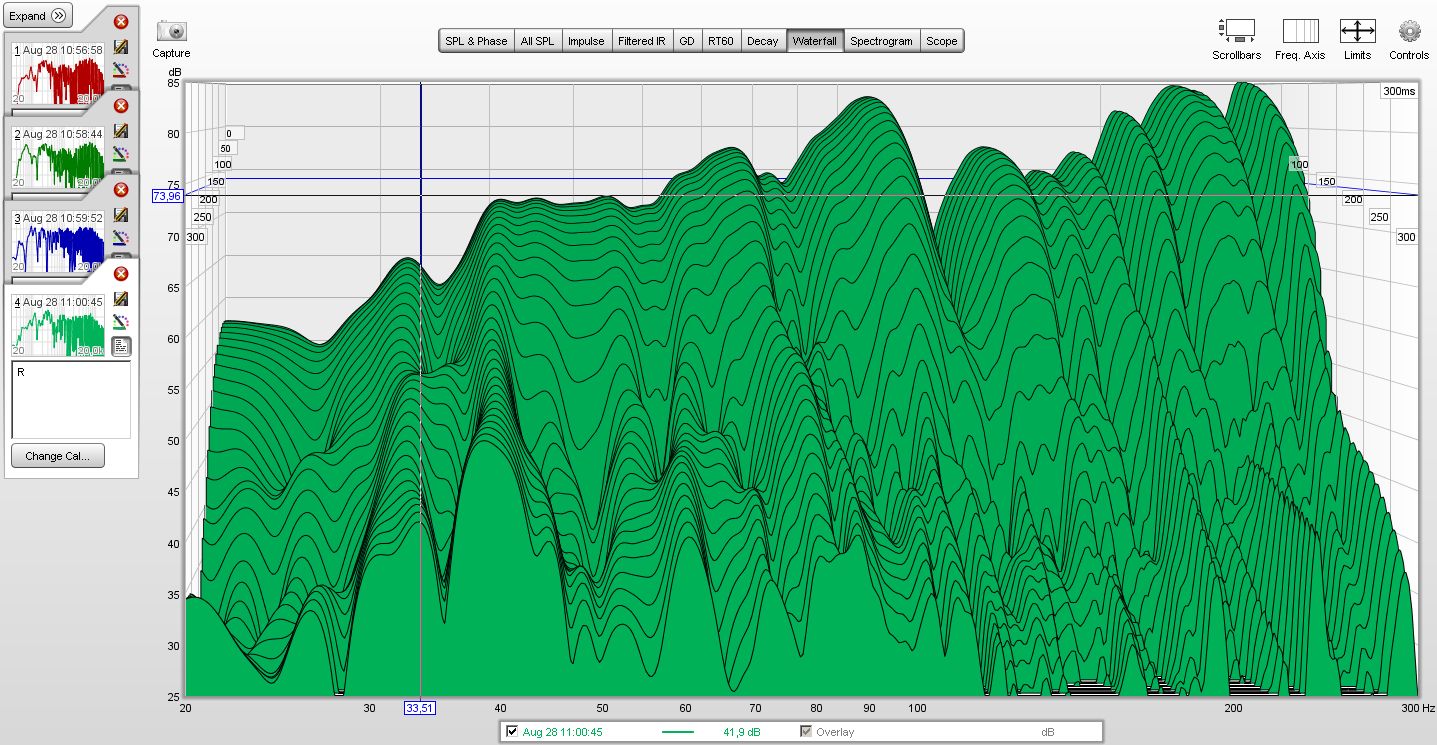Open the Change Cal... dialog

(58, 456)
